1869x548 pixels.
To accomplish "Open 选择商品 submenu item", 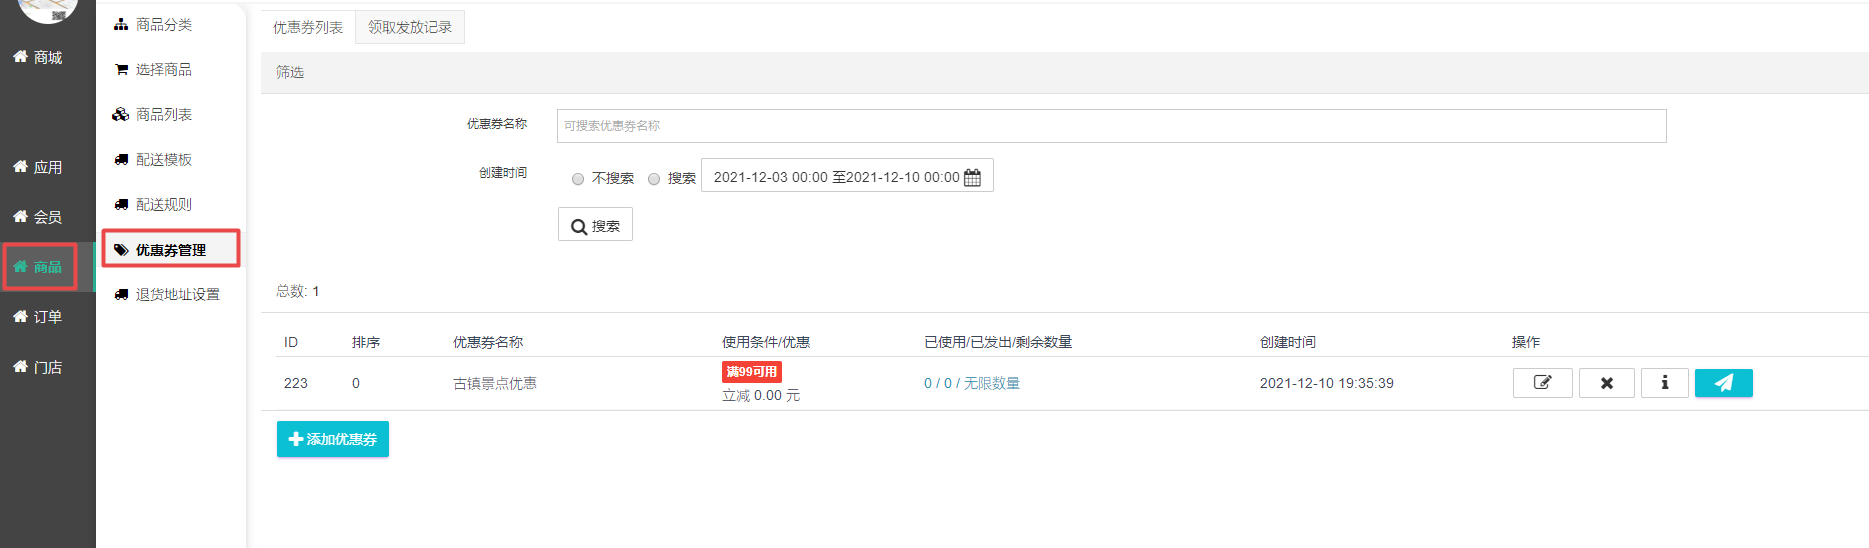I will coord(164,69).
